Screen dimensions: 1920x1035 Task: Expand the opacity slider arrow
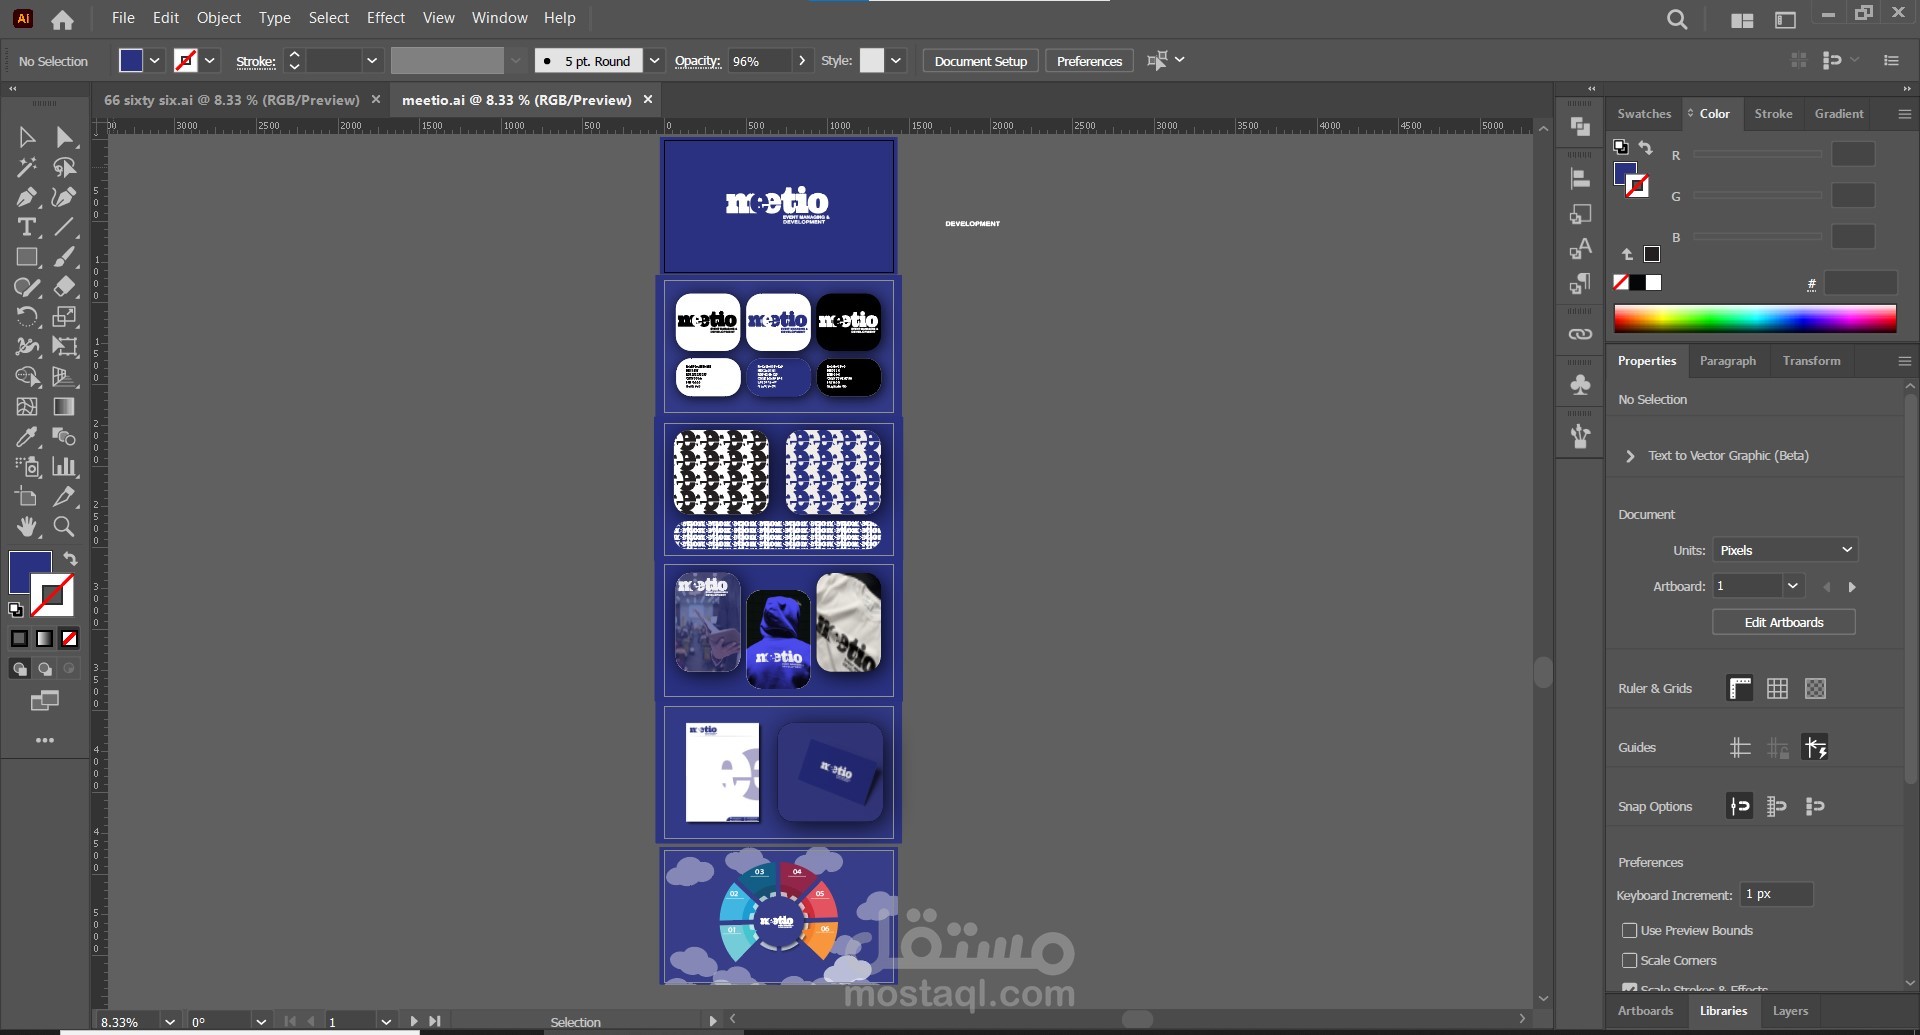pyautogui.click(x=802, y=61)
